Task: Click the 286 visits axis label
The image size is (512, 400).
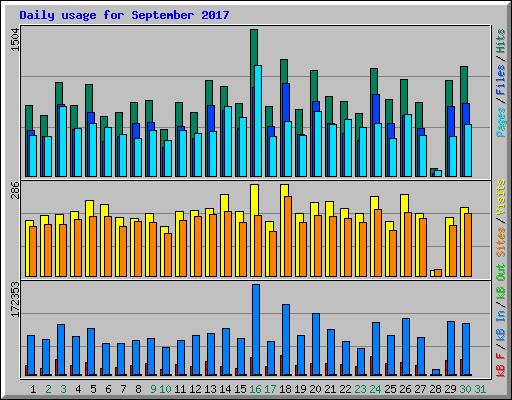Action: pyautogui.click(x=15, y=190)
